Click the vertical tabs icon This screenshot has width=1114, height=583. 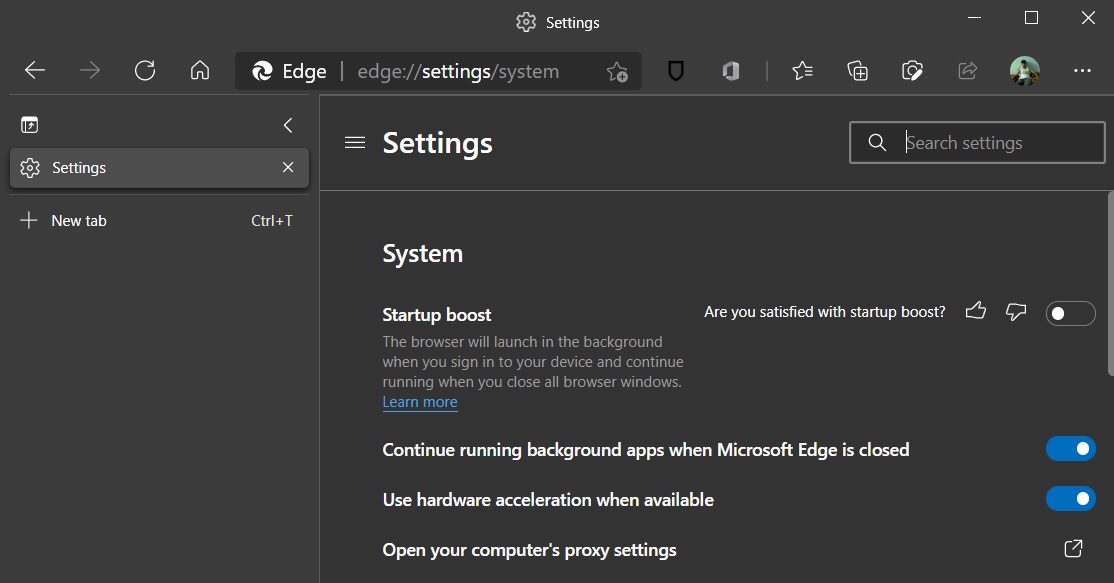[30, 124]
